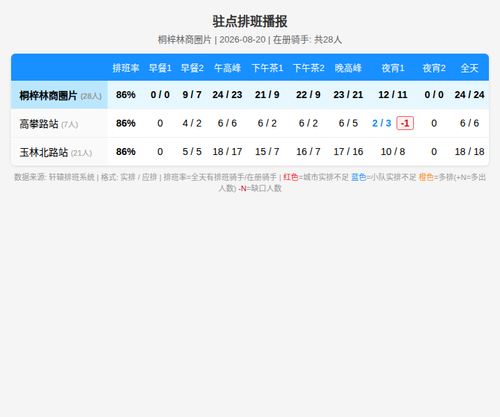Click 玉林北路站 全天 value 18 / 18

(x=469, y=152)
